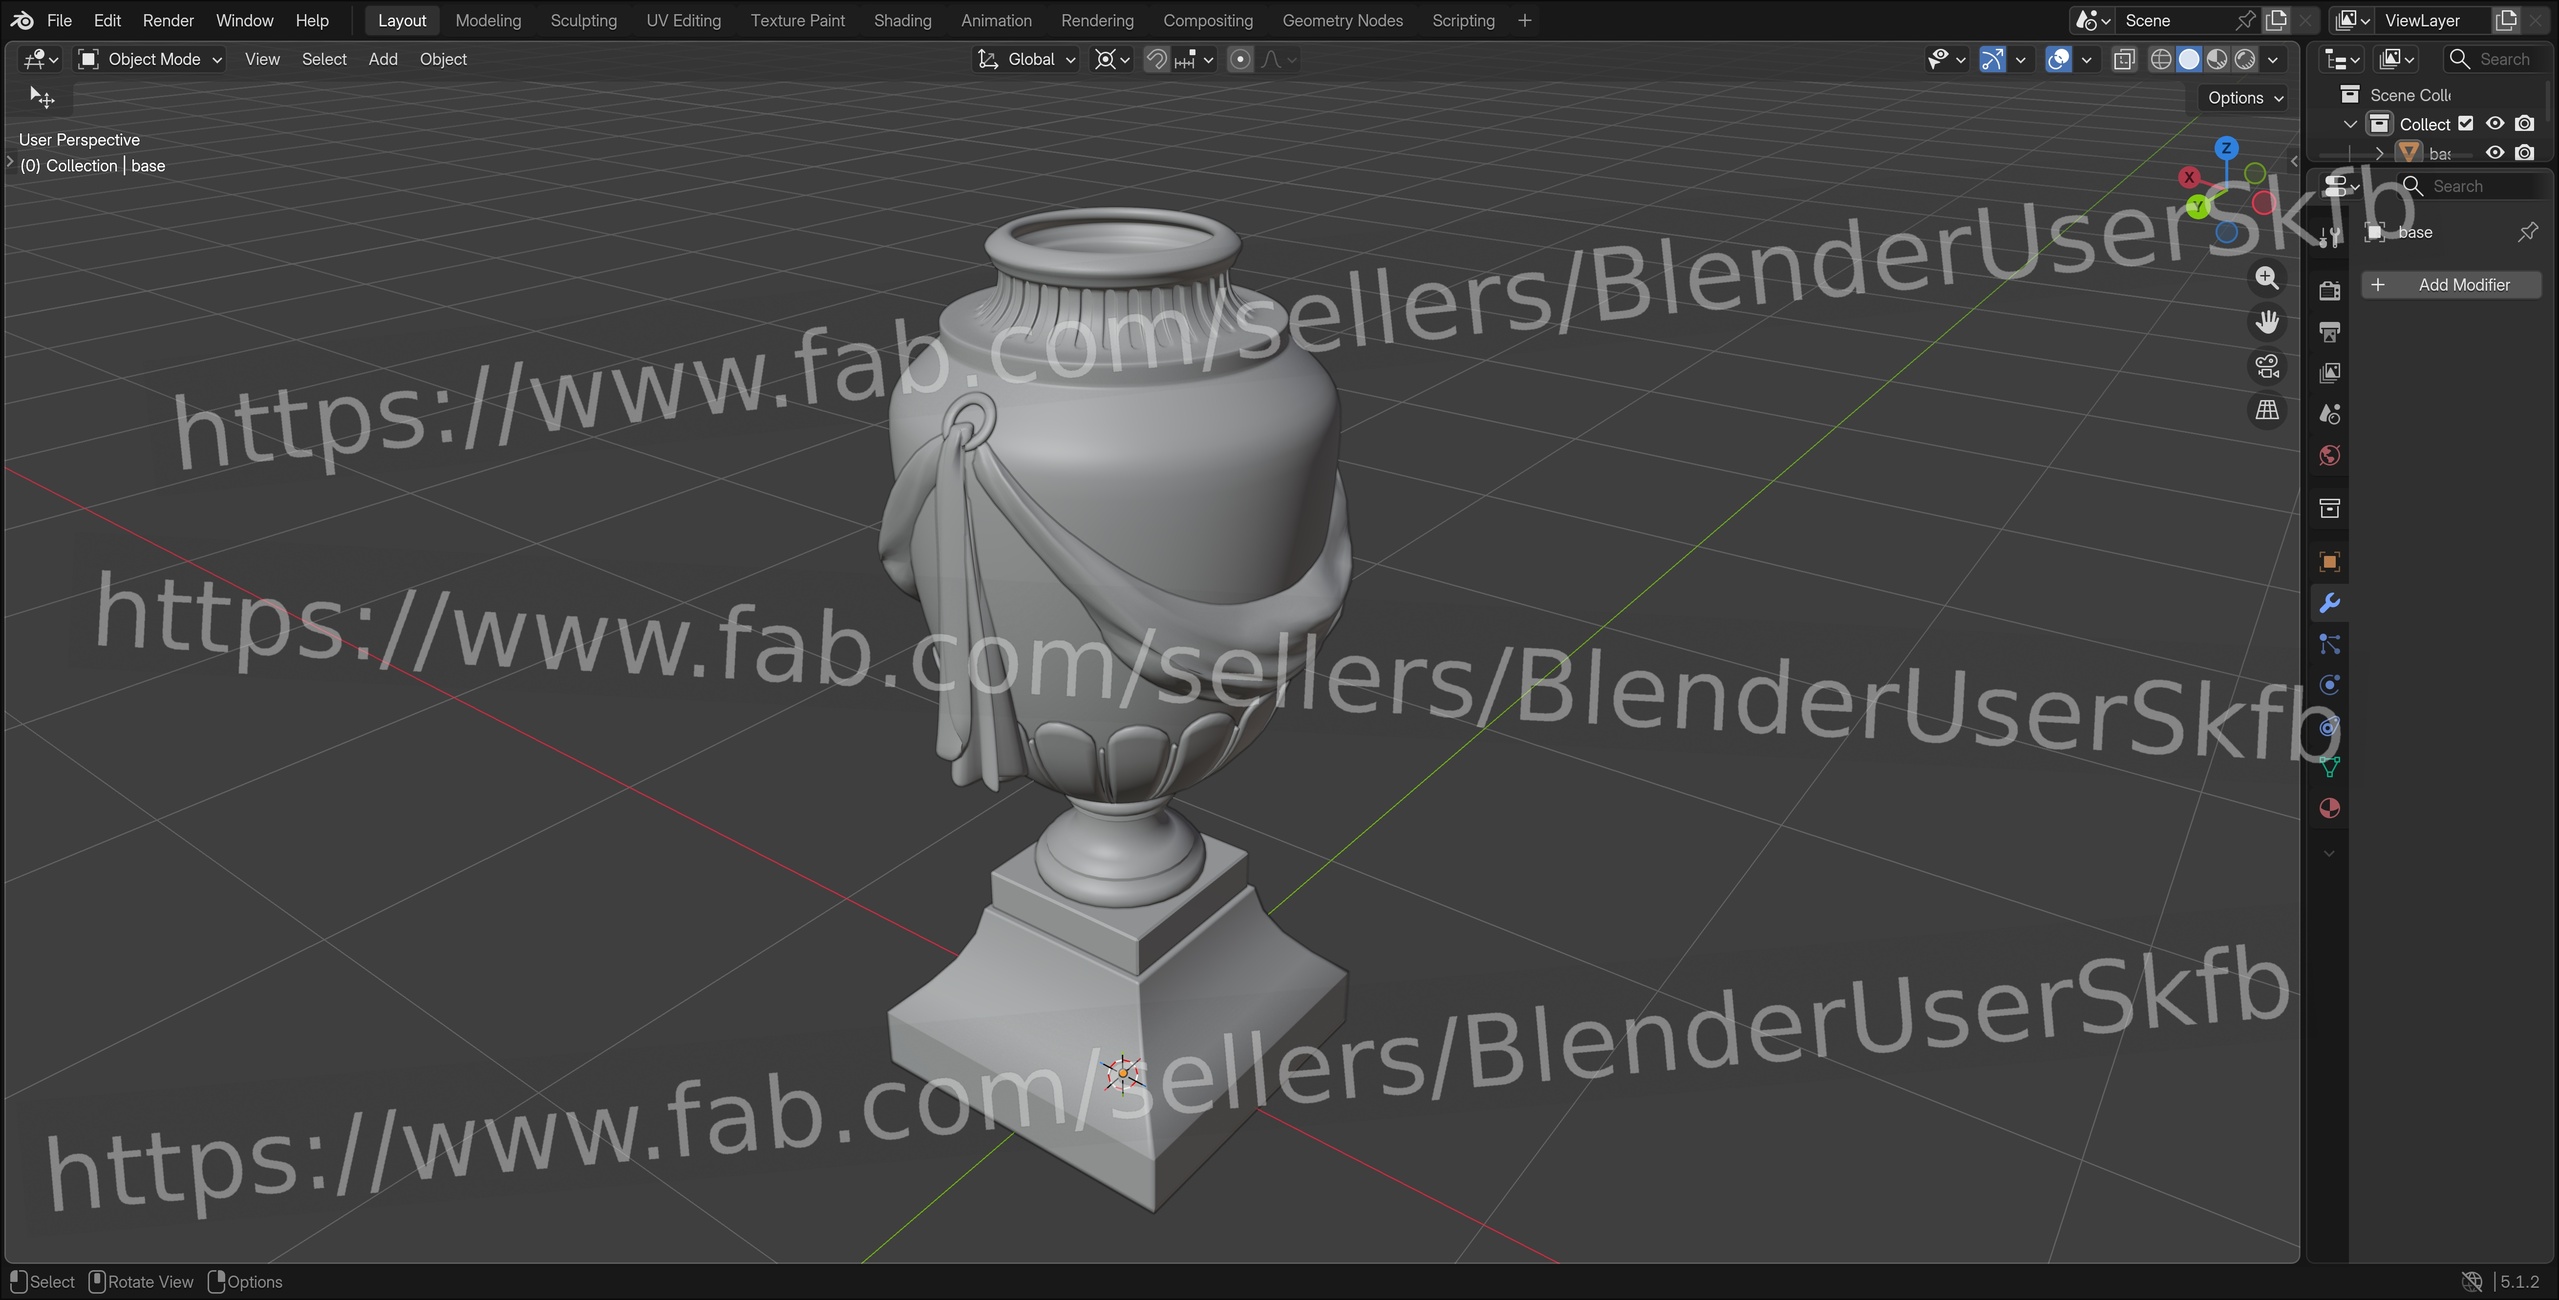Open the Blender logo application menu
This screenshot has width=2559, height=1300.
coord(22,20)
